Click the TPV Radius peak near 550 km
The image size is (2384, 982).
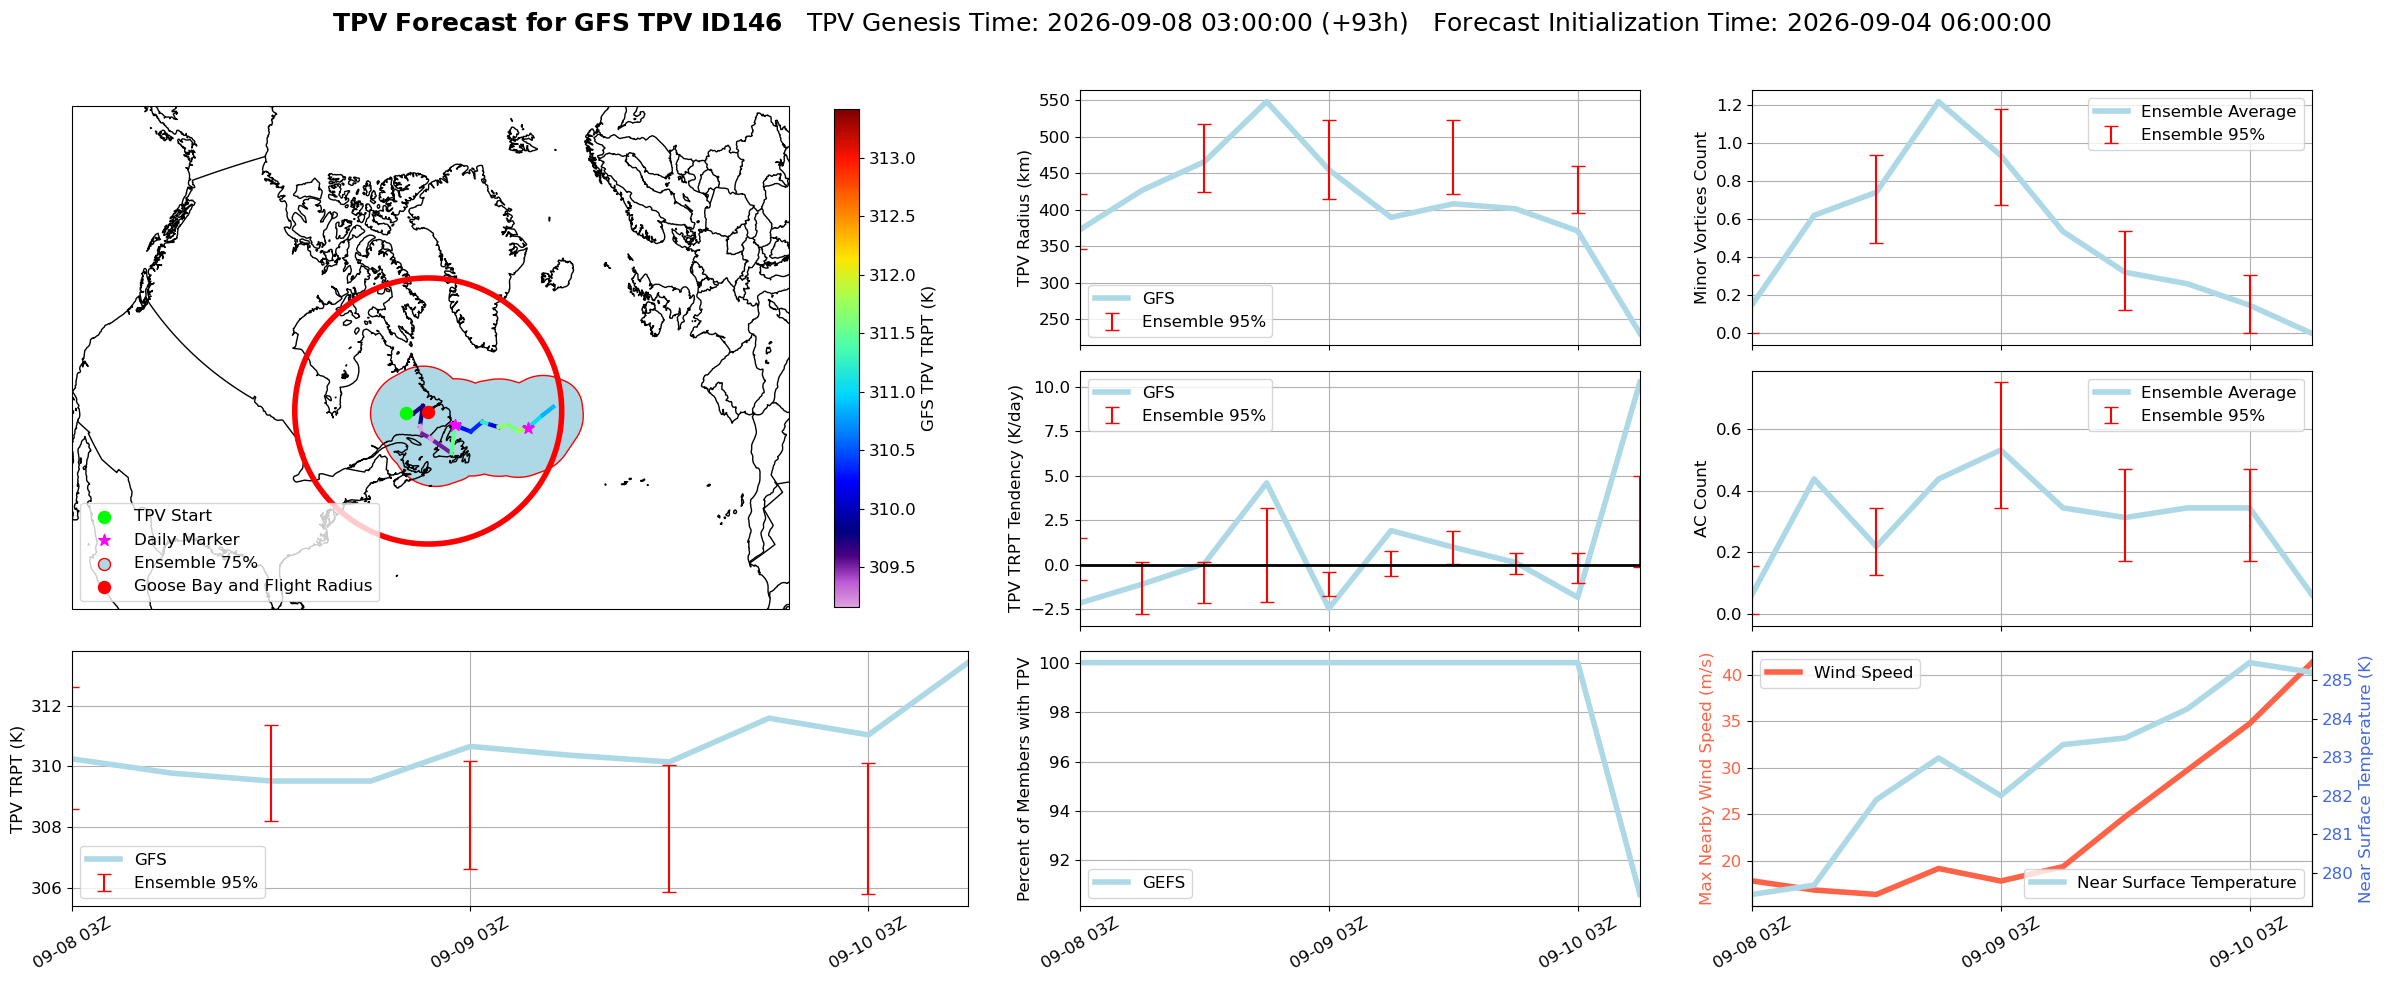(x=1266, y=101)
